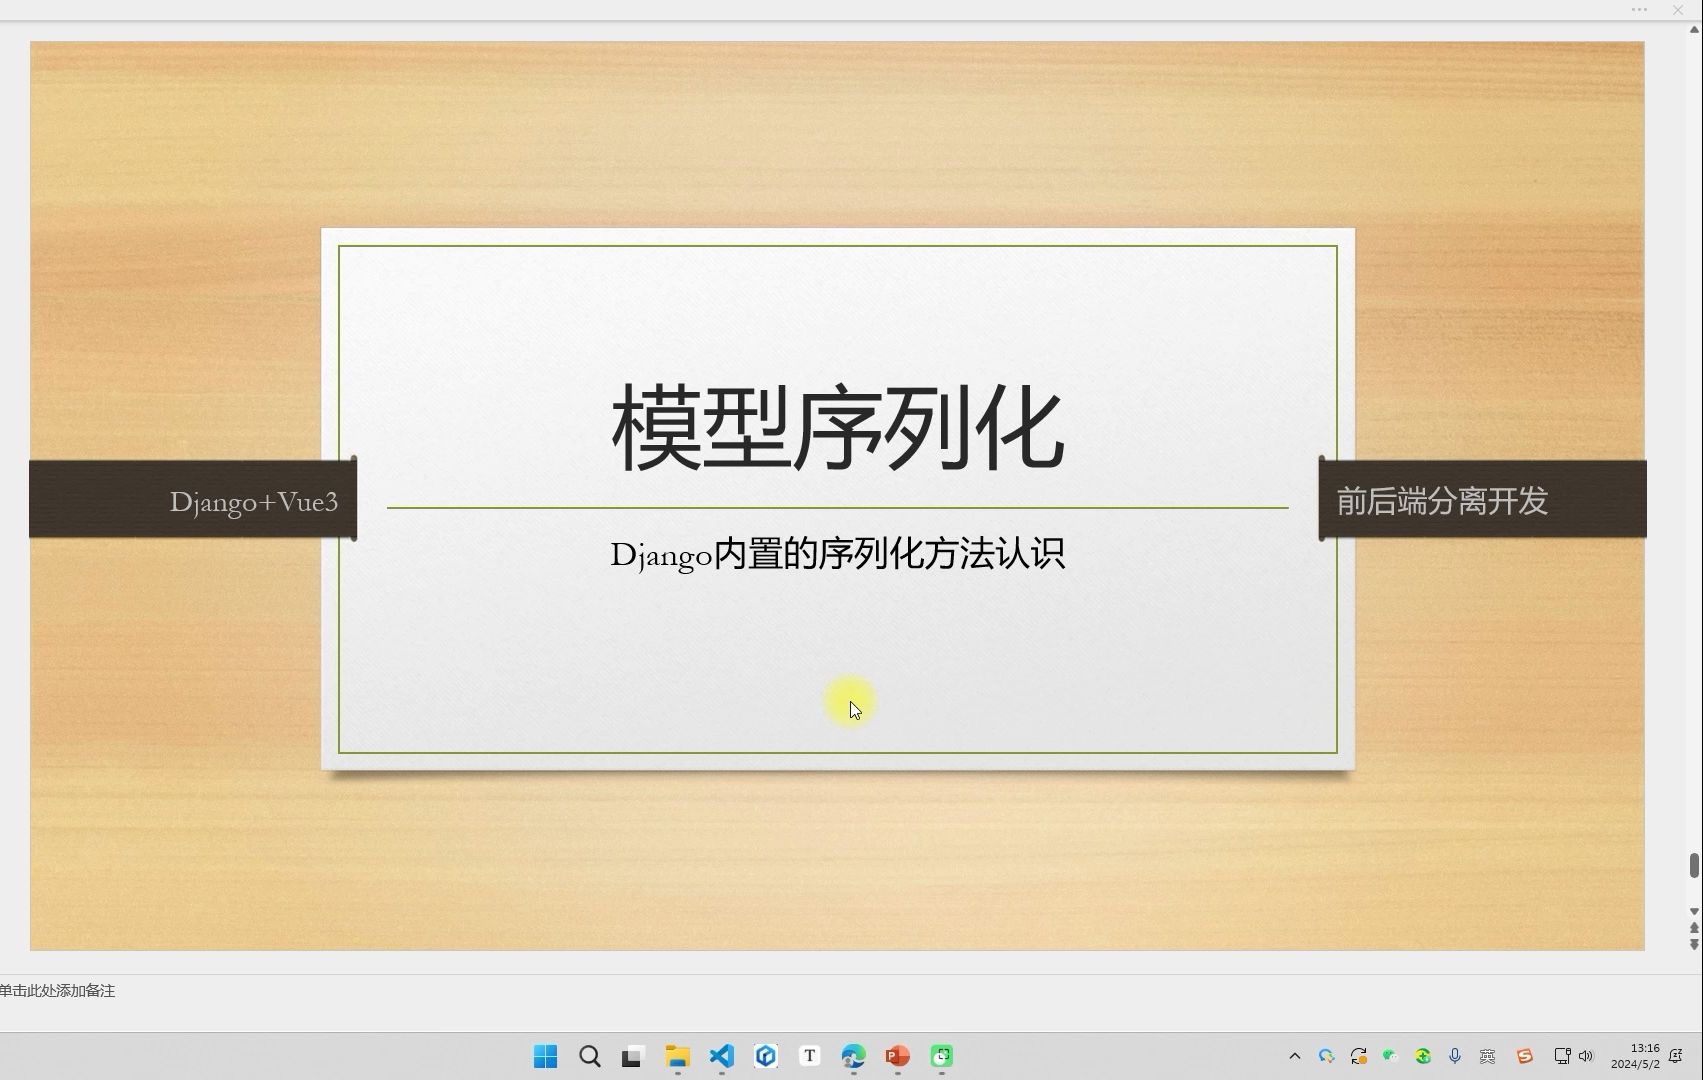Screen dimensions: 1703x1080
Task: Open Microsoft Edge from the taskbar
Action: (x=853, y=1057)
